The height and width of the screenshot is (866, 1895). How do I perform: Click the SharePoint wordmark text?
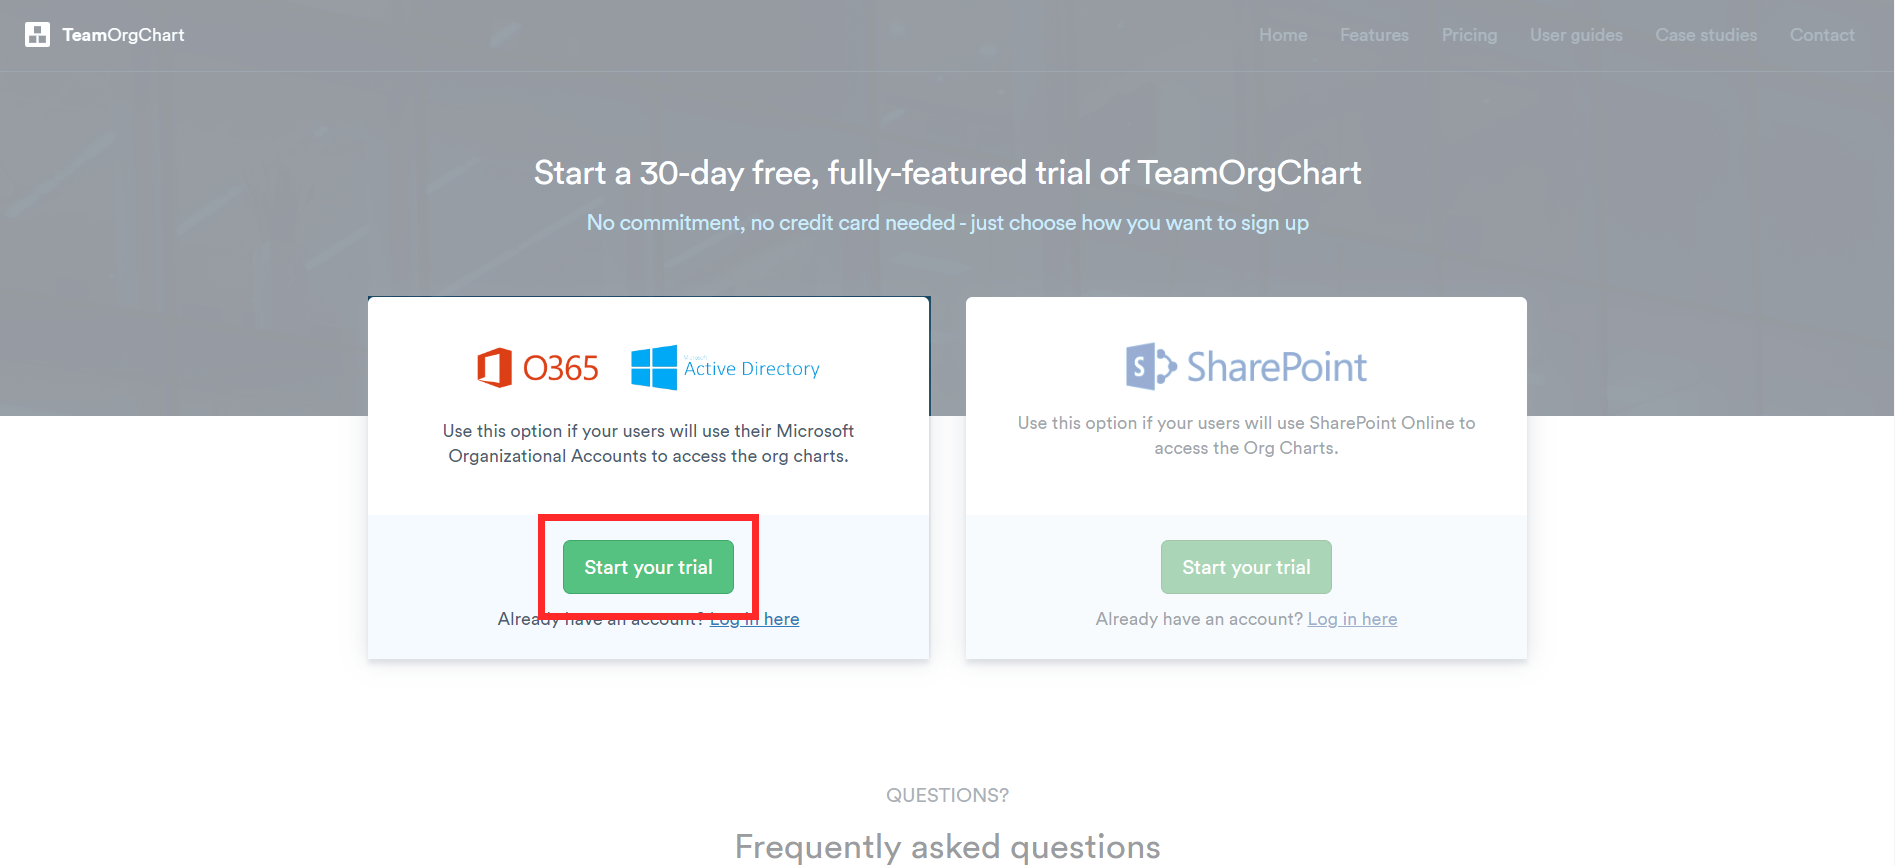1276,367
